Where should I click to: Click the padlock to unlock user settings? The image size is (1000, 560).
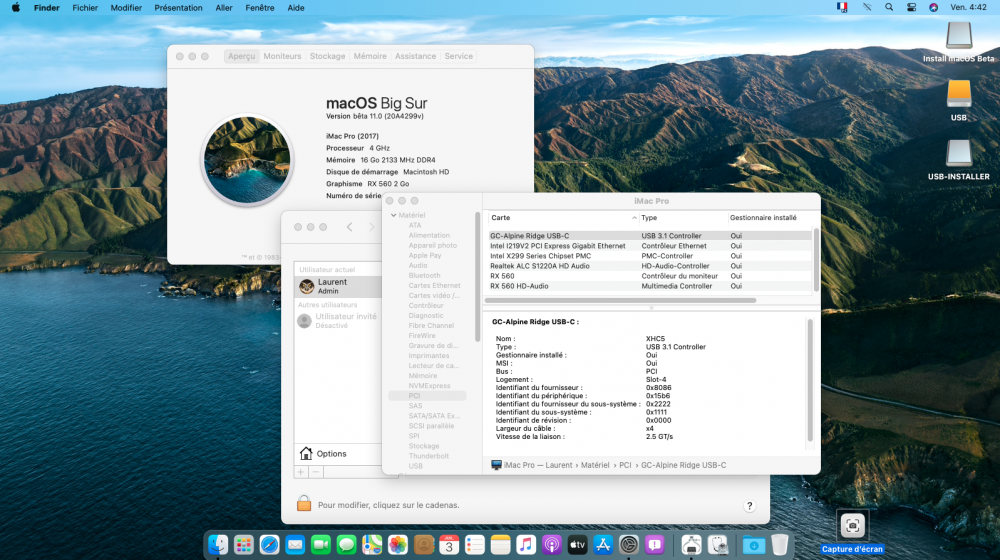point(304,503)
